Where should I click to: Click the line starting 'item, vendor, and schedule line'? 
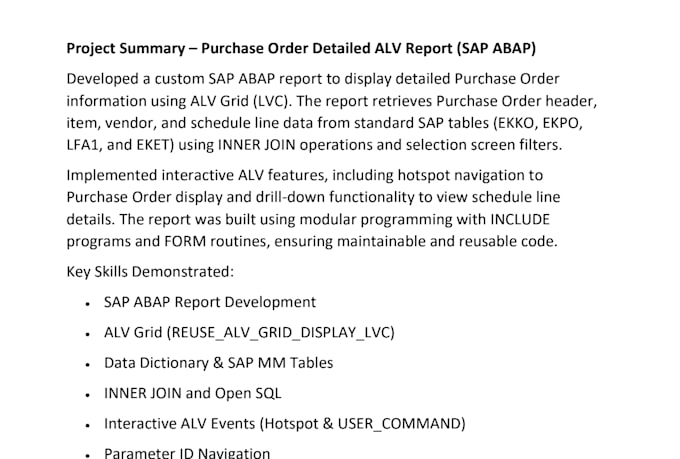click(x=324, y=123)
